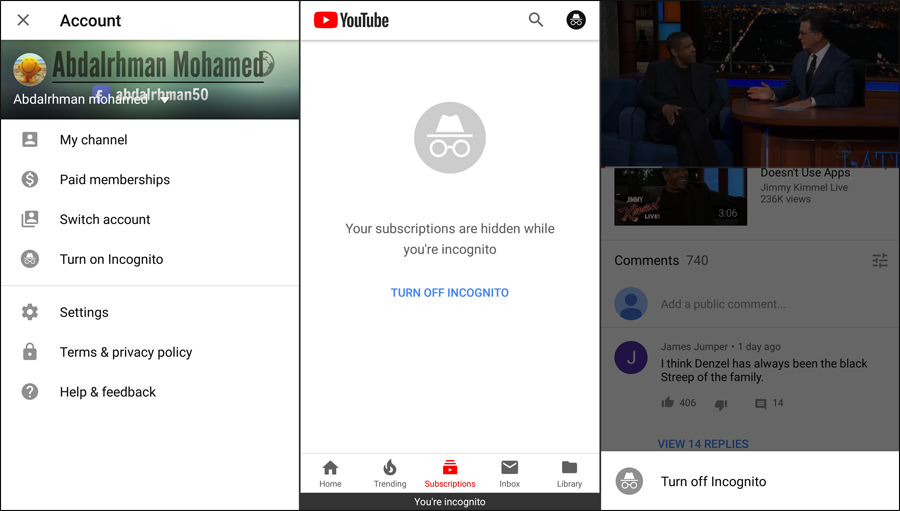
Task: Open YouTube search magnifier
Action: (x=536, y=20)
